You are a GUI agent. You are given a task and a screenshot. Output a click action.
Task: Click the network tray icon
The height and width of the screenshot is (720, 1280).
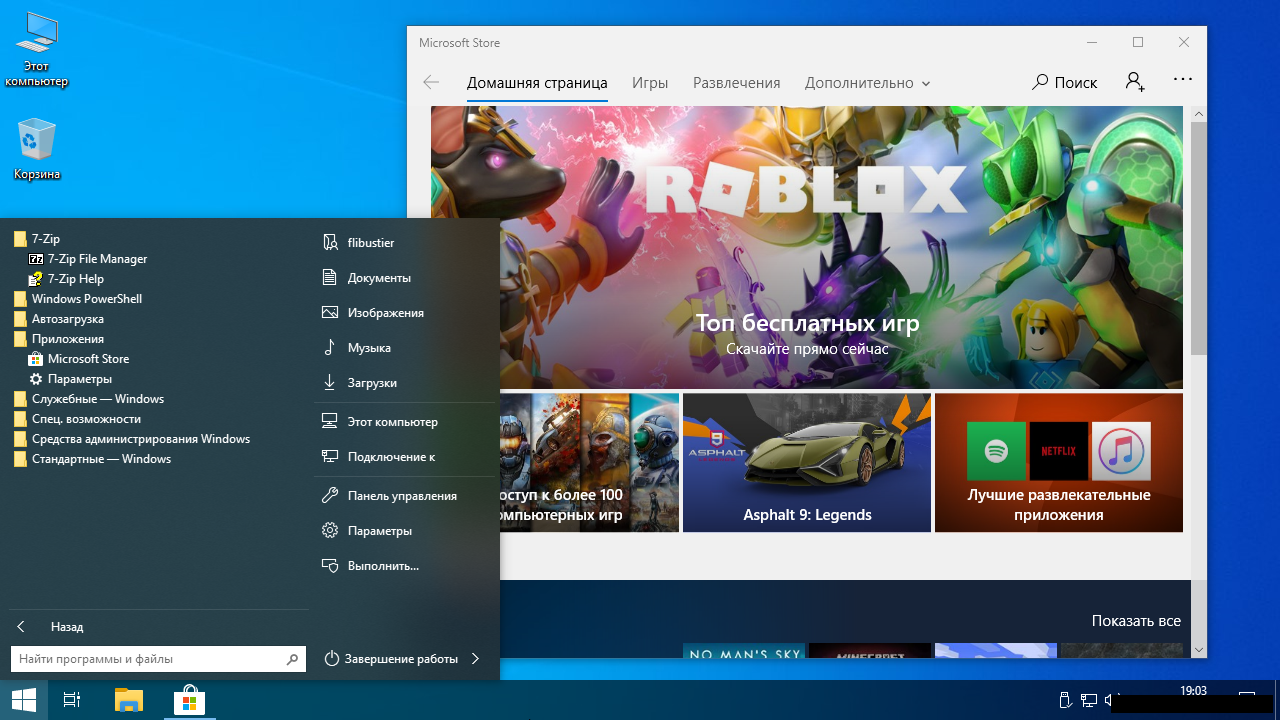(1088, 700)
